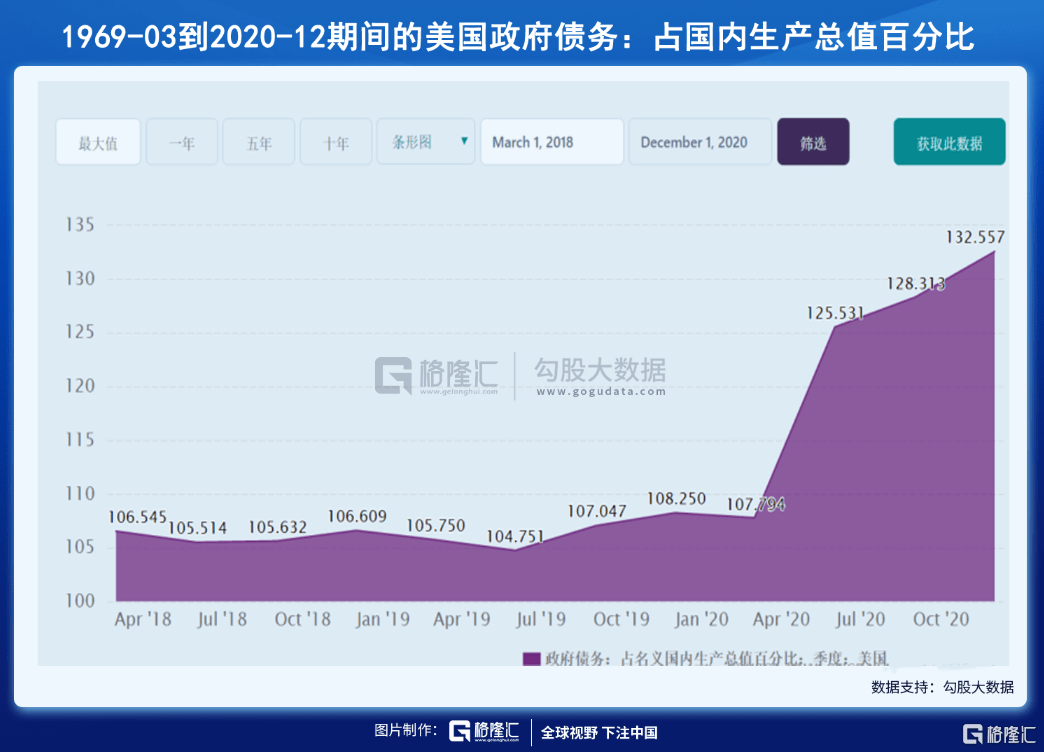This screenshot has width=1044, height=752.
Task: Click the December 1, 2020 end date field
Action: click(x=700, y=142)
